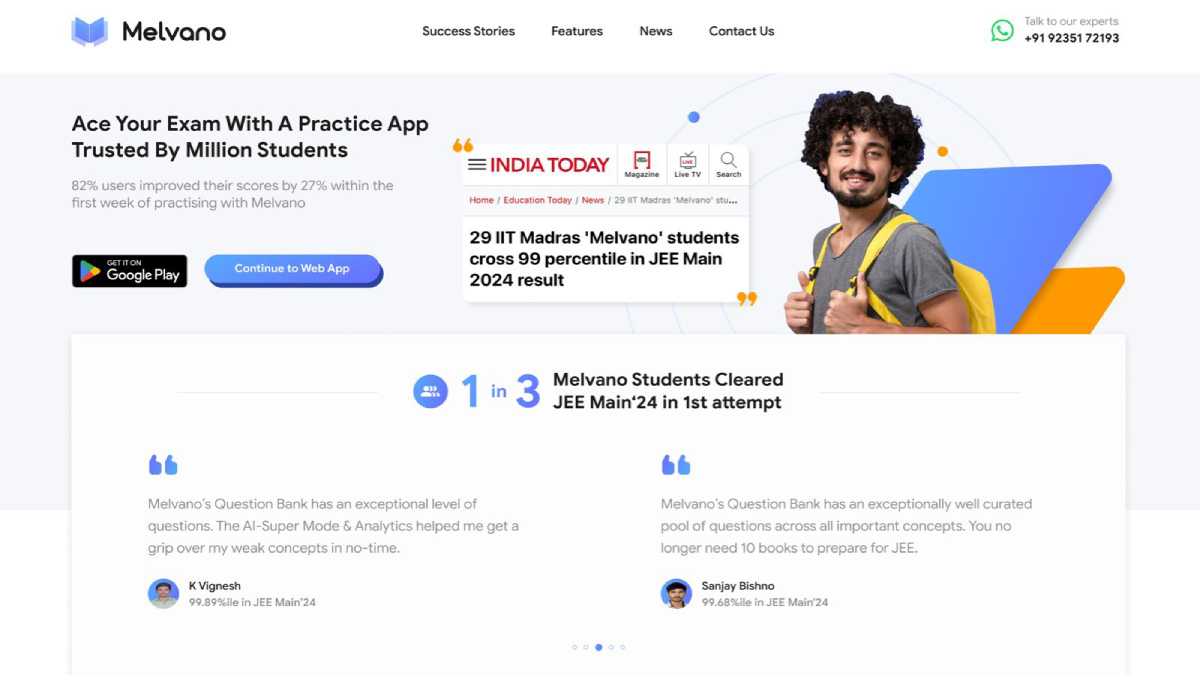This screenshot has height=675, width=1200.
Task: Open the Contact Us page
Action: point(741,31)
